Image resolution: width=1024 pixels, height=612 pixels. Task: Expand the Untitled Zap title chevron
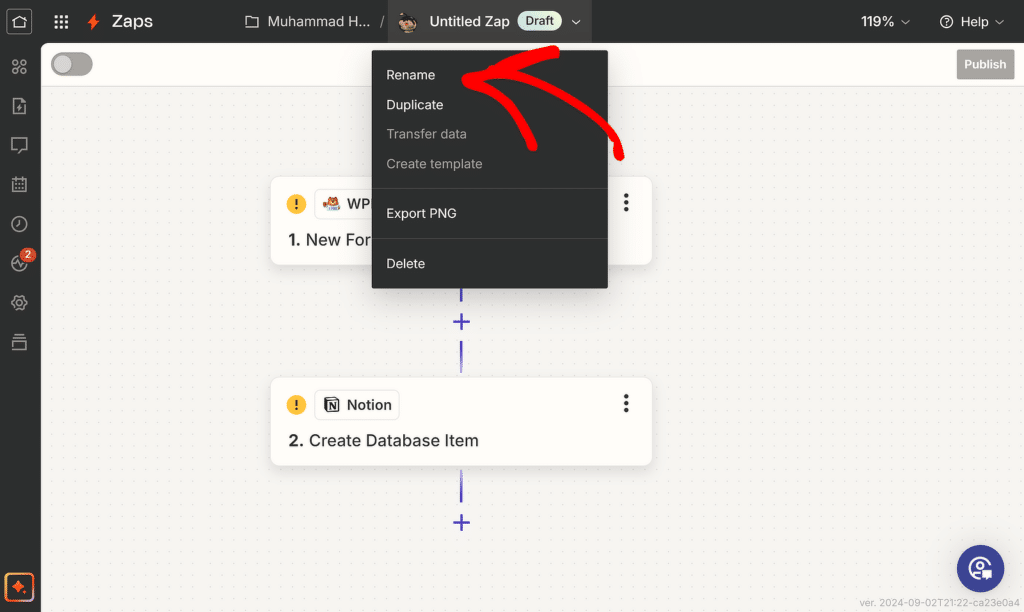pyautogui.click(x=576, y=22)
